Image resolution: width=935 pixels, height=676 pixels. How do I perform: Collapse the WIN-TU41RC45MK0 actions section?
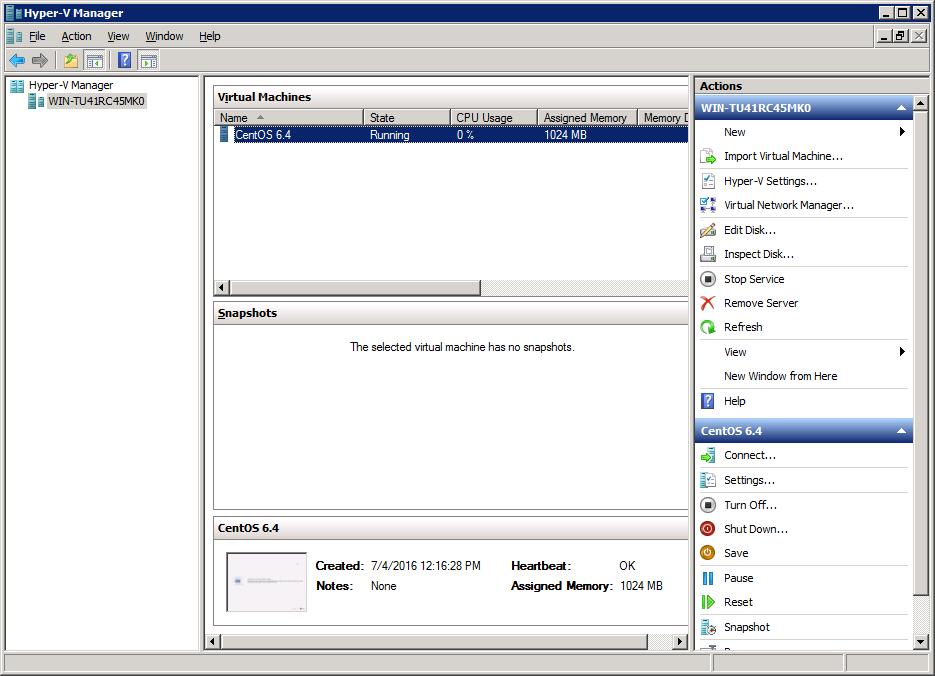click(x=901, y=107)
